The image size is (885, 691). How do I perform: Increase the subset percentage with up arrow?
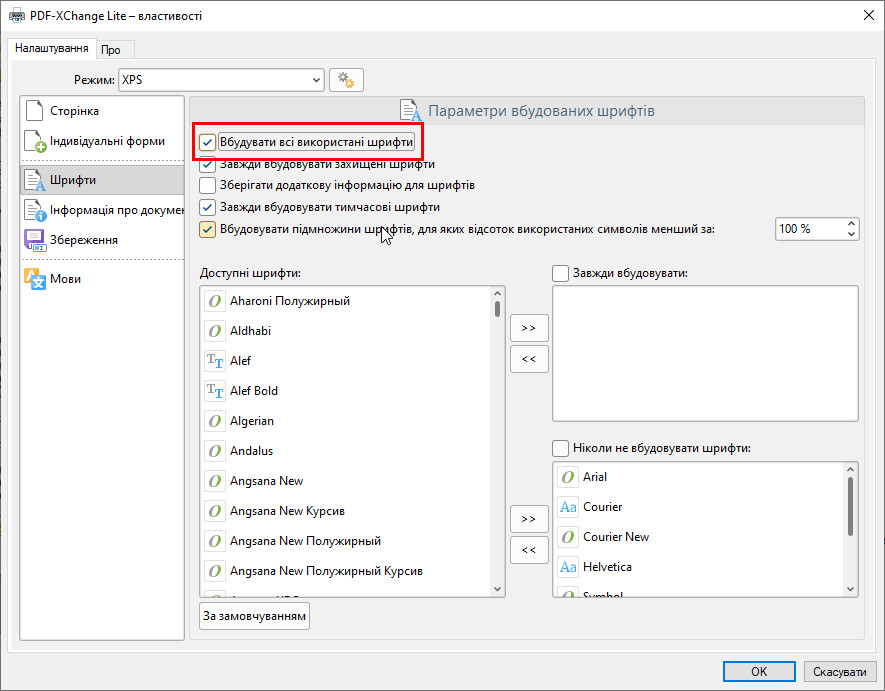point(851,224)
